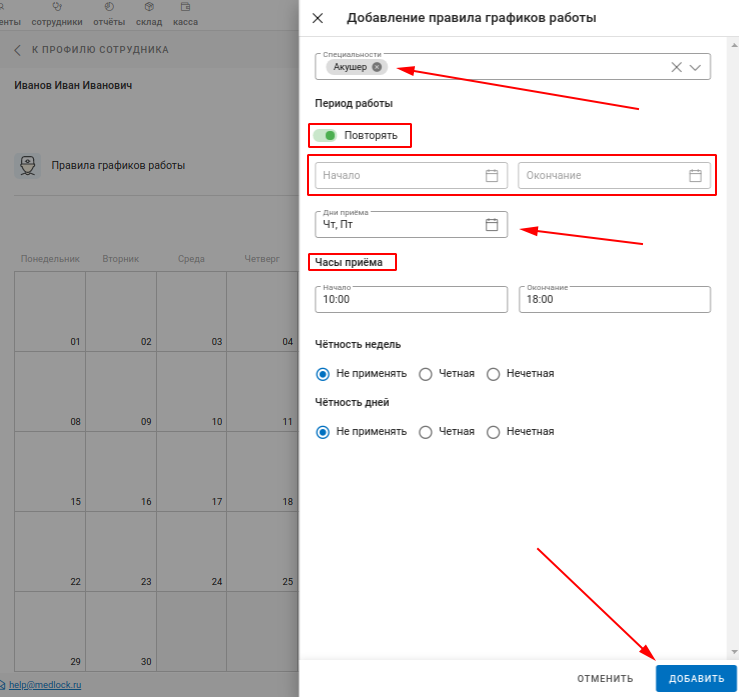Focus the Начало date input
The height and width of the screenshot is (697, 739).
click(411, 175)
